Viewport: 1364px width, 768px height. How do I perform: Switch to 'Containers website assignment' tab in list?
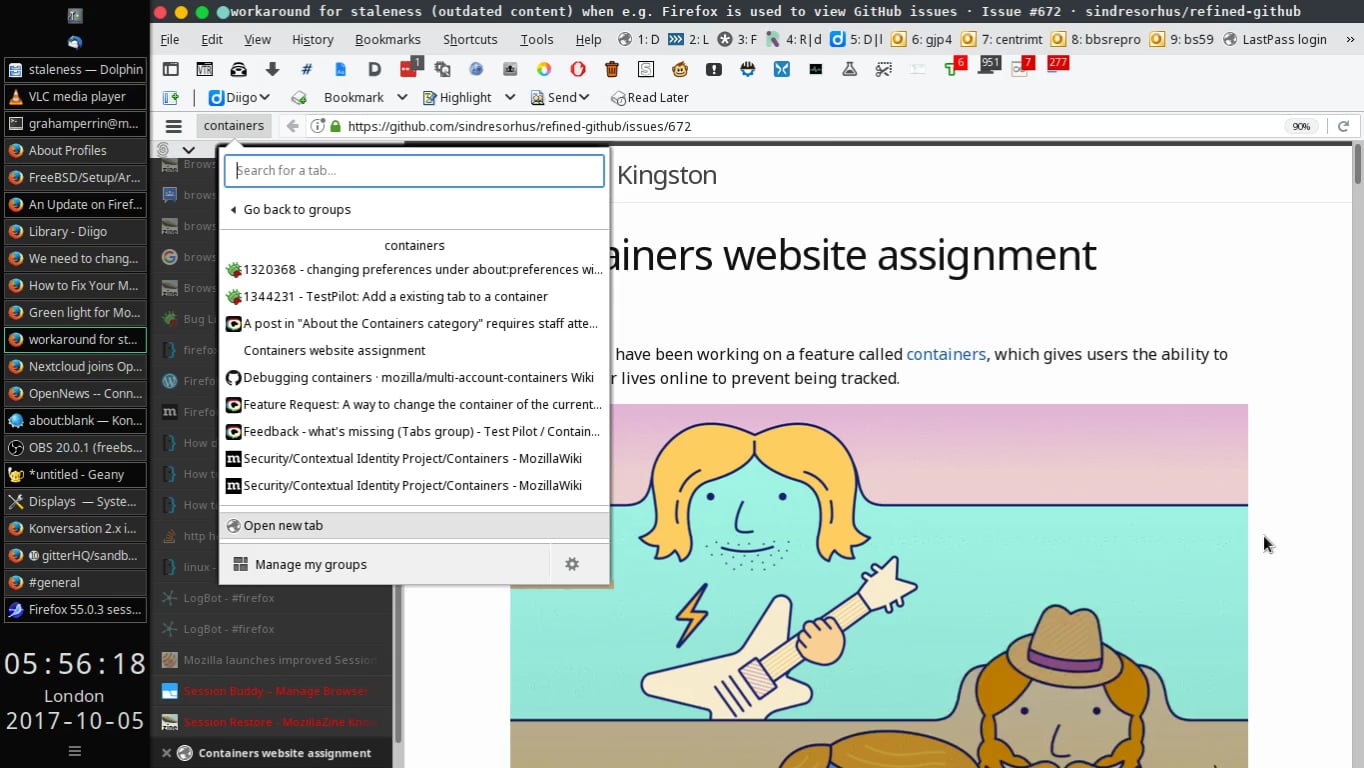tap(414, 350)
